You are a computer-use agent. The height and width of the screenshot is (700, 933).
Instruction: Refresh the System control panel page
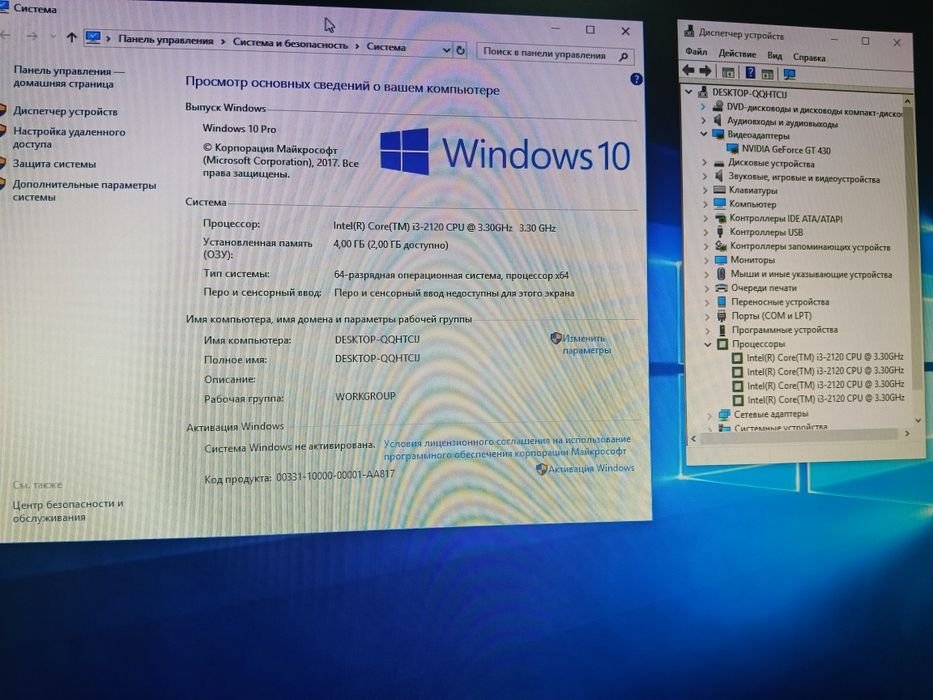460,51
